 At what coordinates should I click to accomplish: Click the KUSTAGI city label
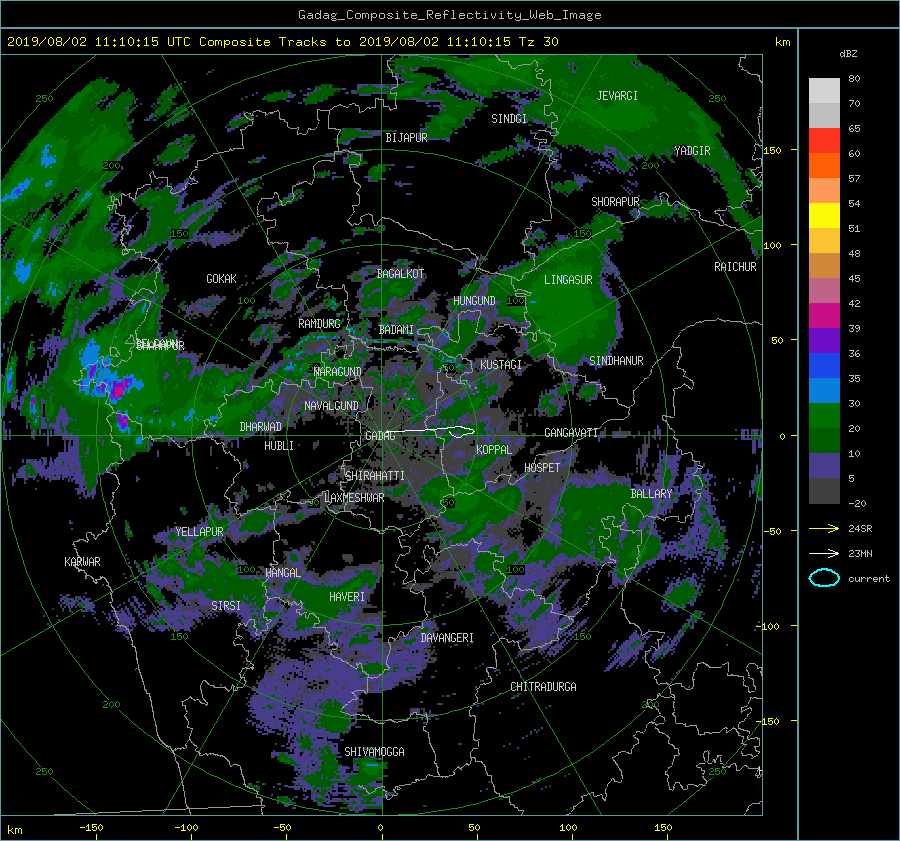(501, 365)
